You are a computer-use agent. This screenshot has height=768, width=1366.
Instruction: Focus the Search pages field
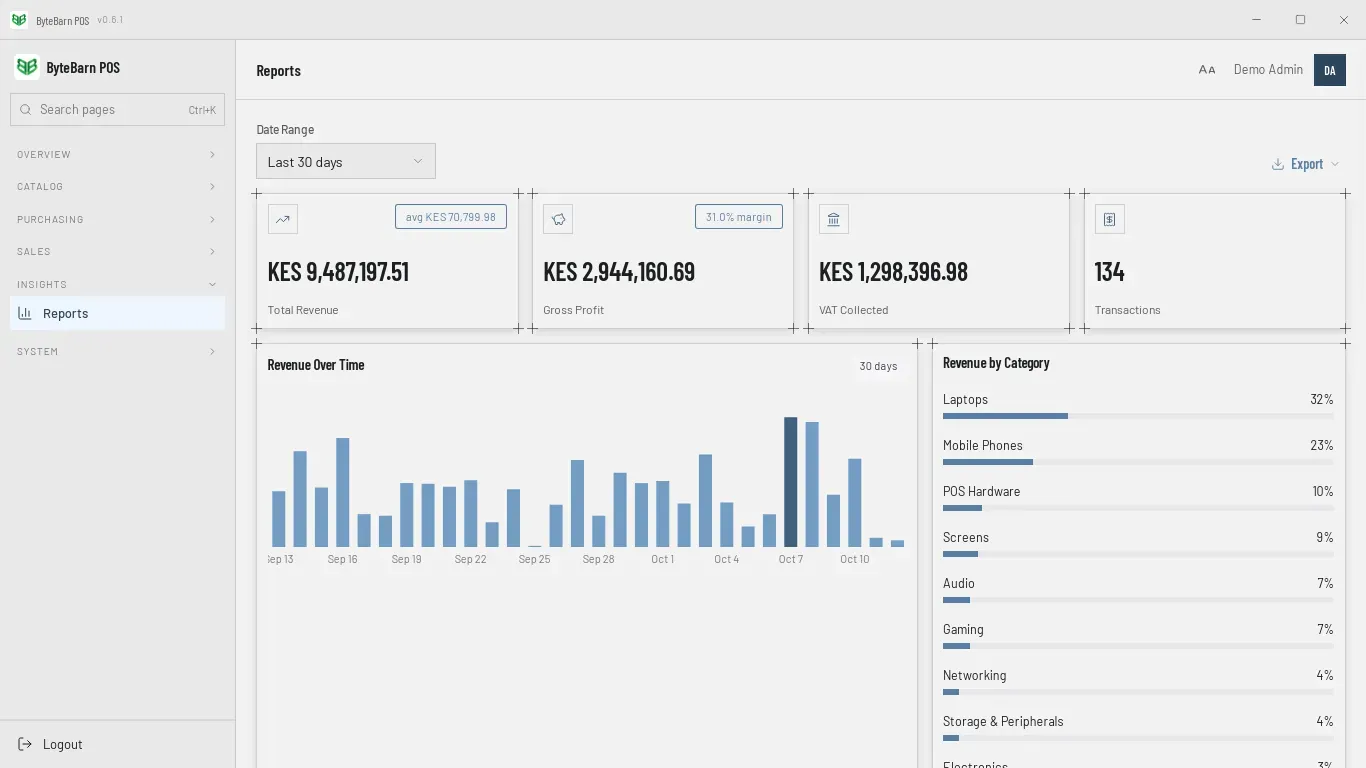117,109
